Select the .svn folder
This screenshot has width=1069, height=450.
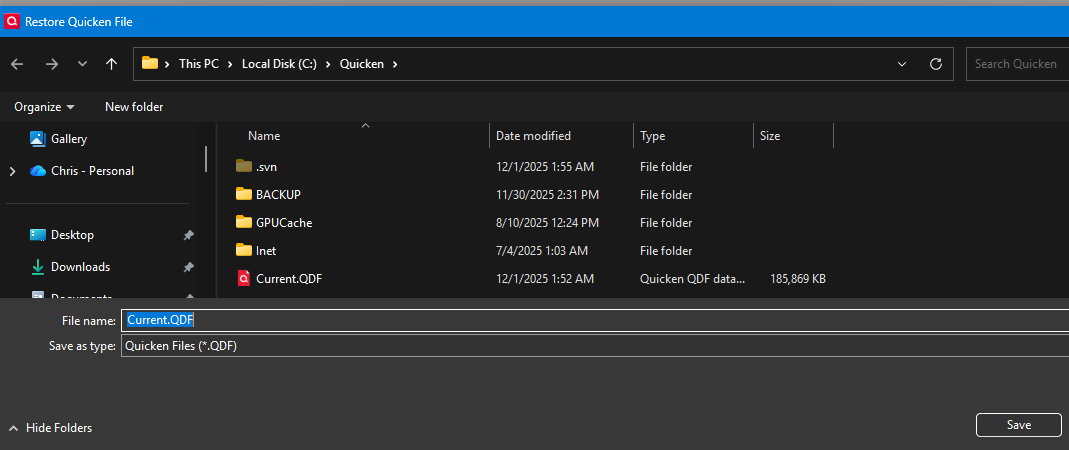coord(266,166)
